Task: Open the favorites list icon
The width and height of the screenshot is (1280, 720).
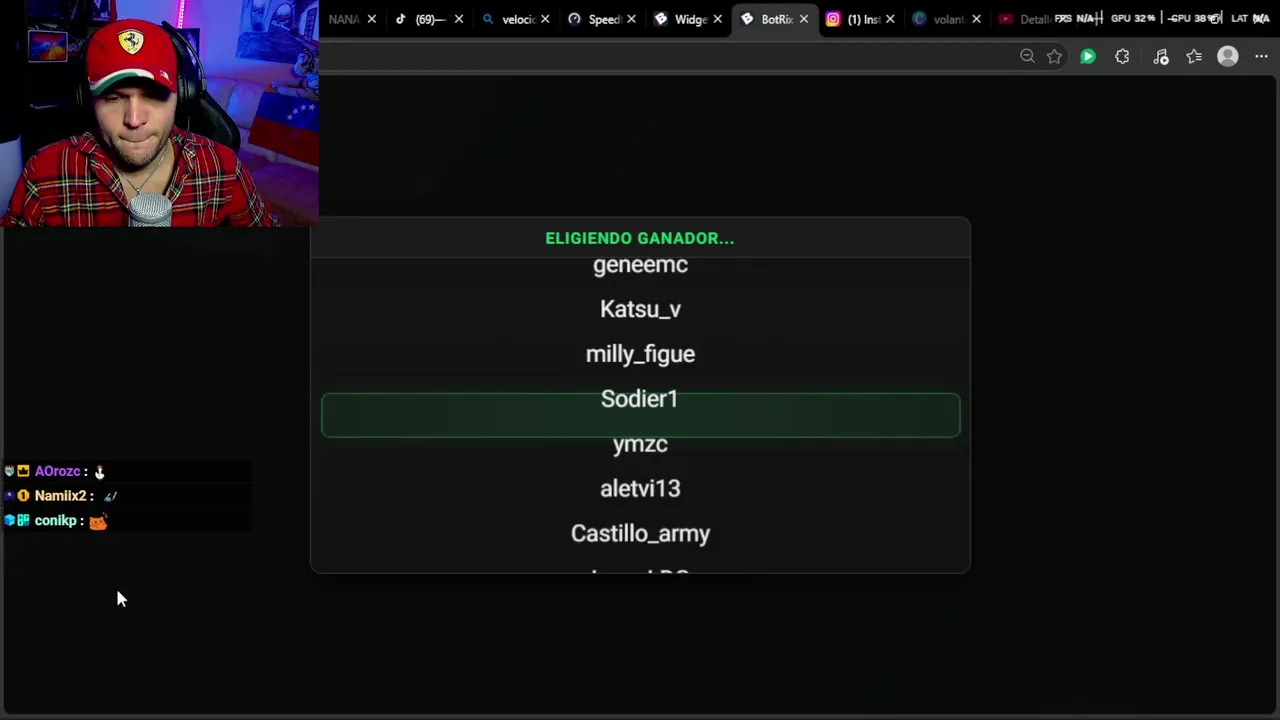Action: (1194, 57)
